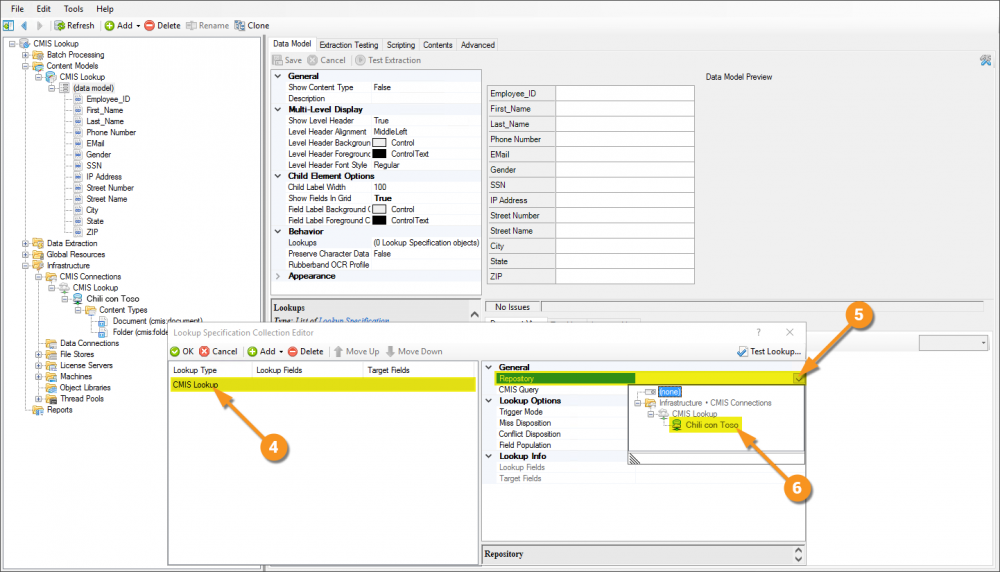Click the Add icon in Lookup editor

[253, 351]
